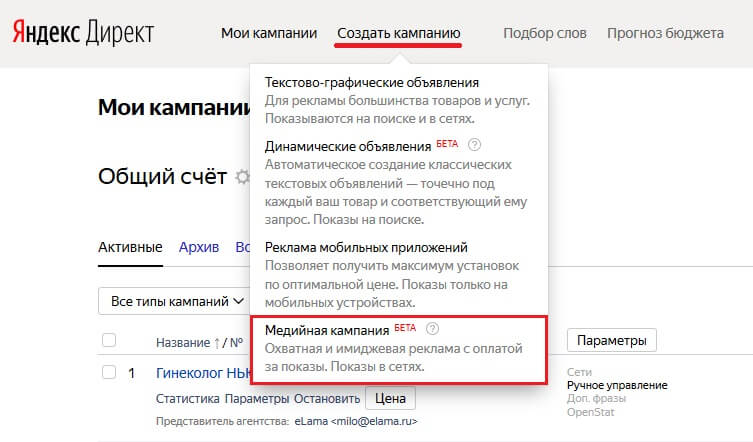
Task: Sort by the Название column header
Action: (182, 343)
